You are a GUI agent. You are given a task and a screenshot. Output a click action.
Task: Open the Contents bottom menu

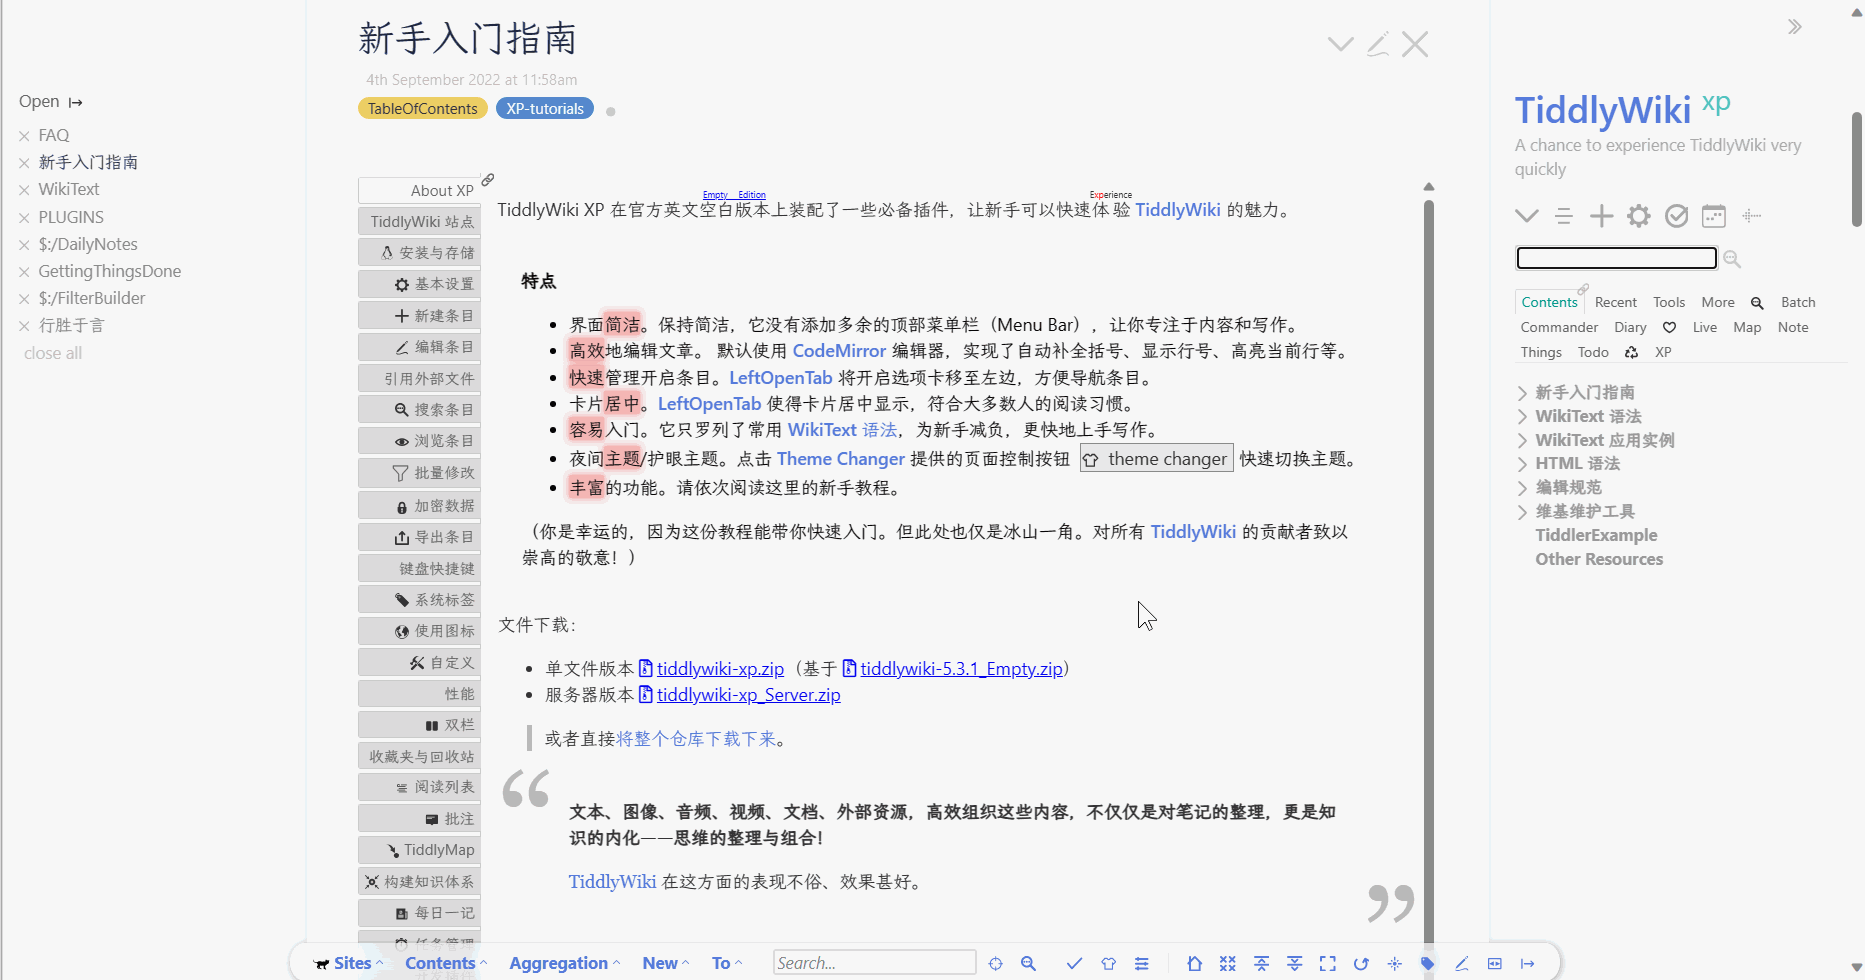click(446, 963)
